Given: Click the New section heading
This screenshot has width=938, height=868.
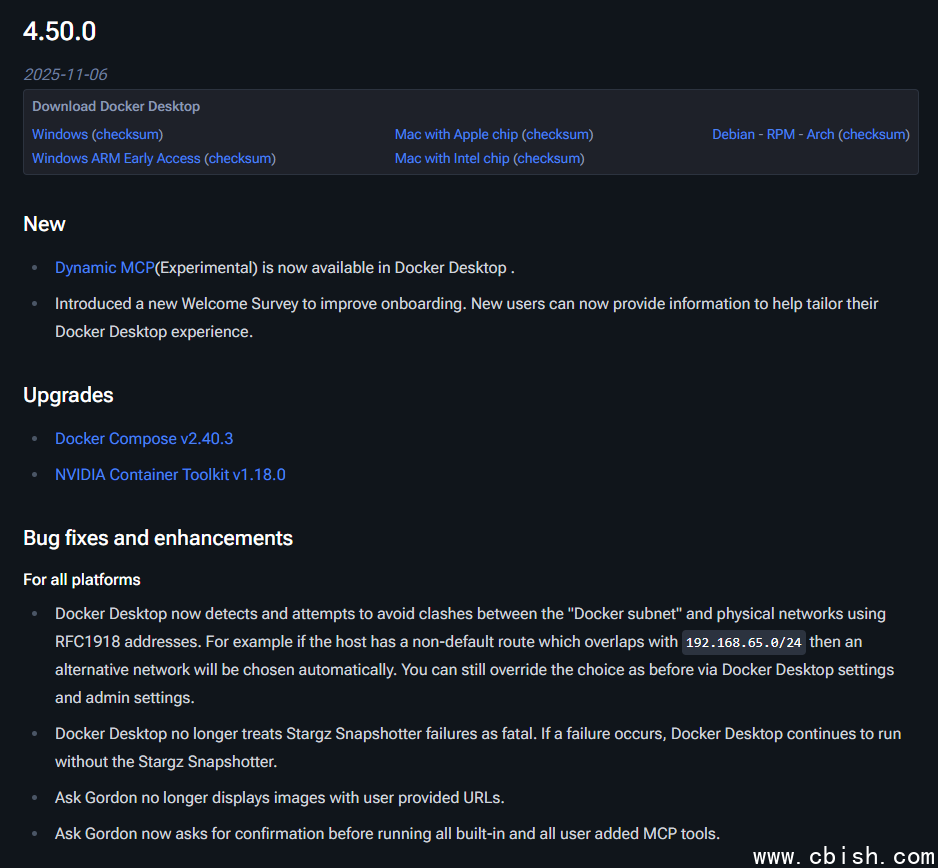Looking at the screenshot, I should (x=44, y=224).
